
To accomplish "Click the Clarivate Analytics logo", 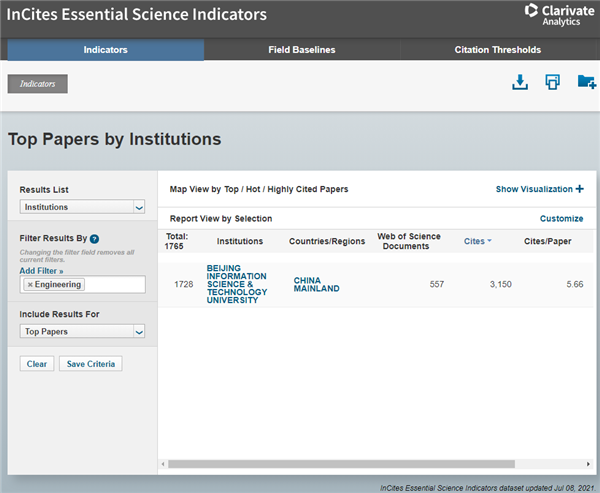I will (559, 14).
